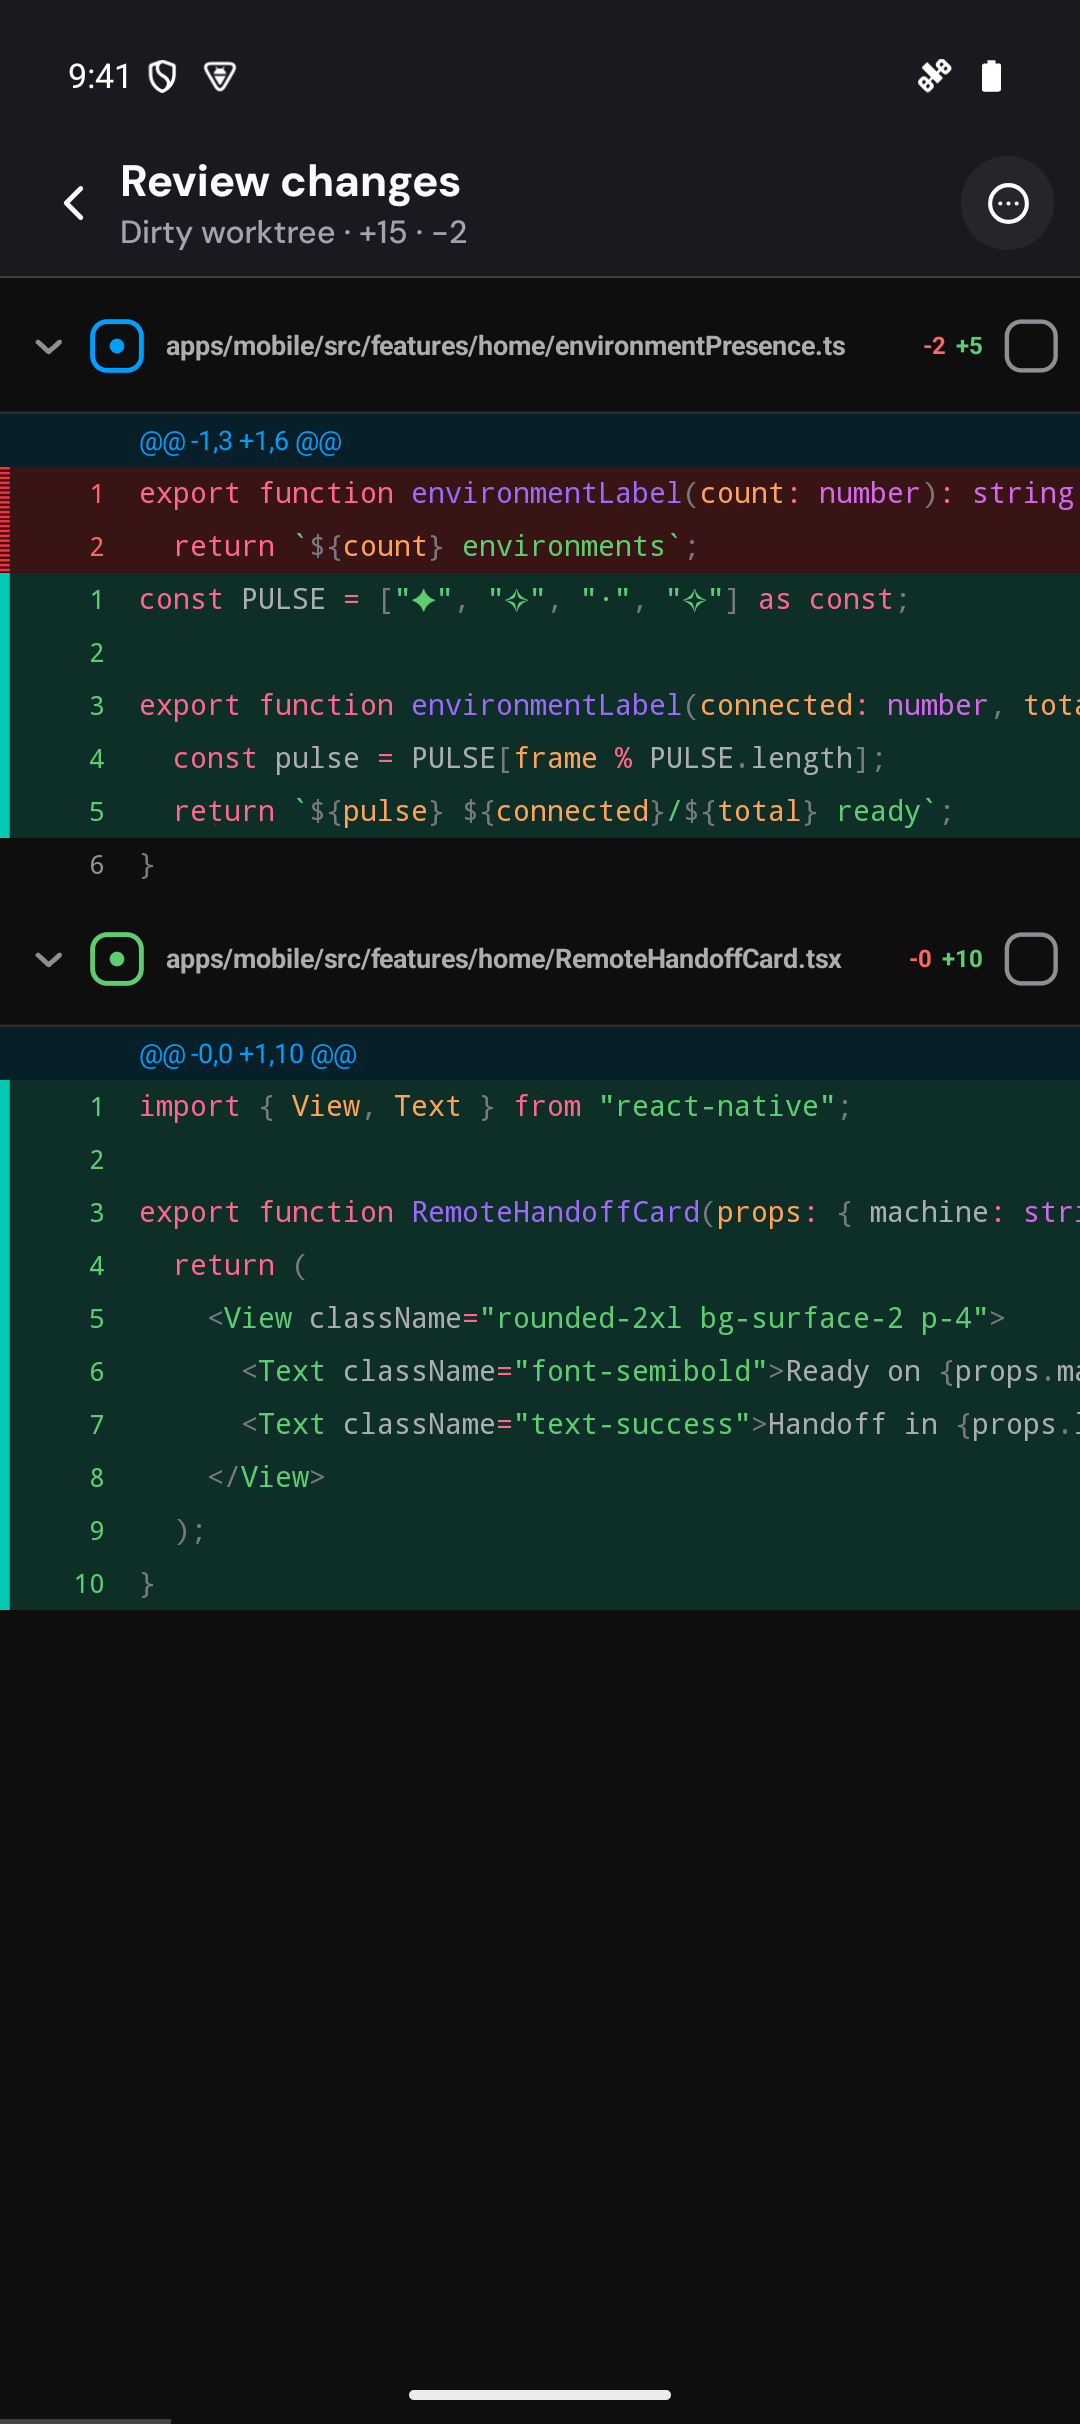Viewport: 1080px width, 2424px height.
Task: Go back with the back arrow
Action: tap(74, 203)
